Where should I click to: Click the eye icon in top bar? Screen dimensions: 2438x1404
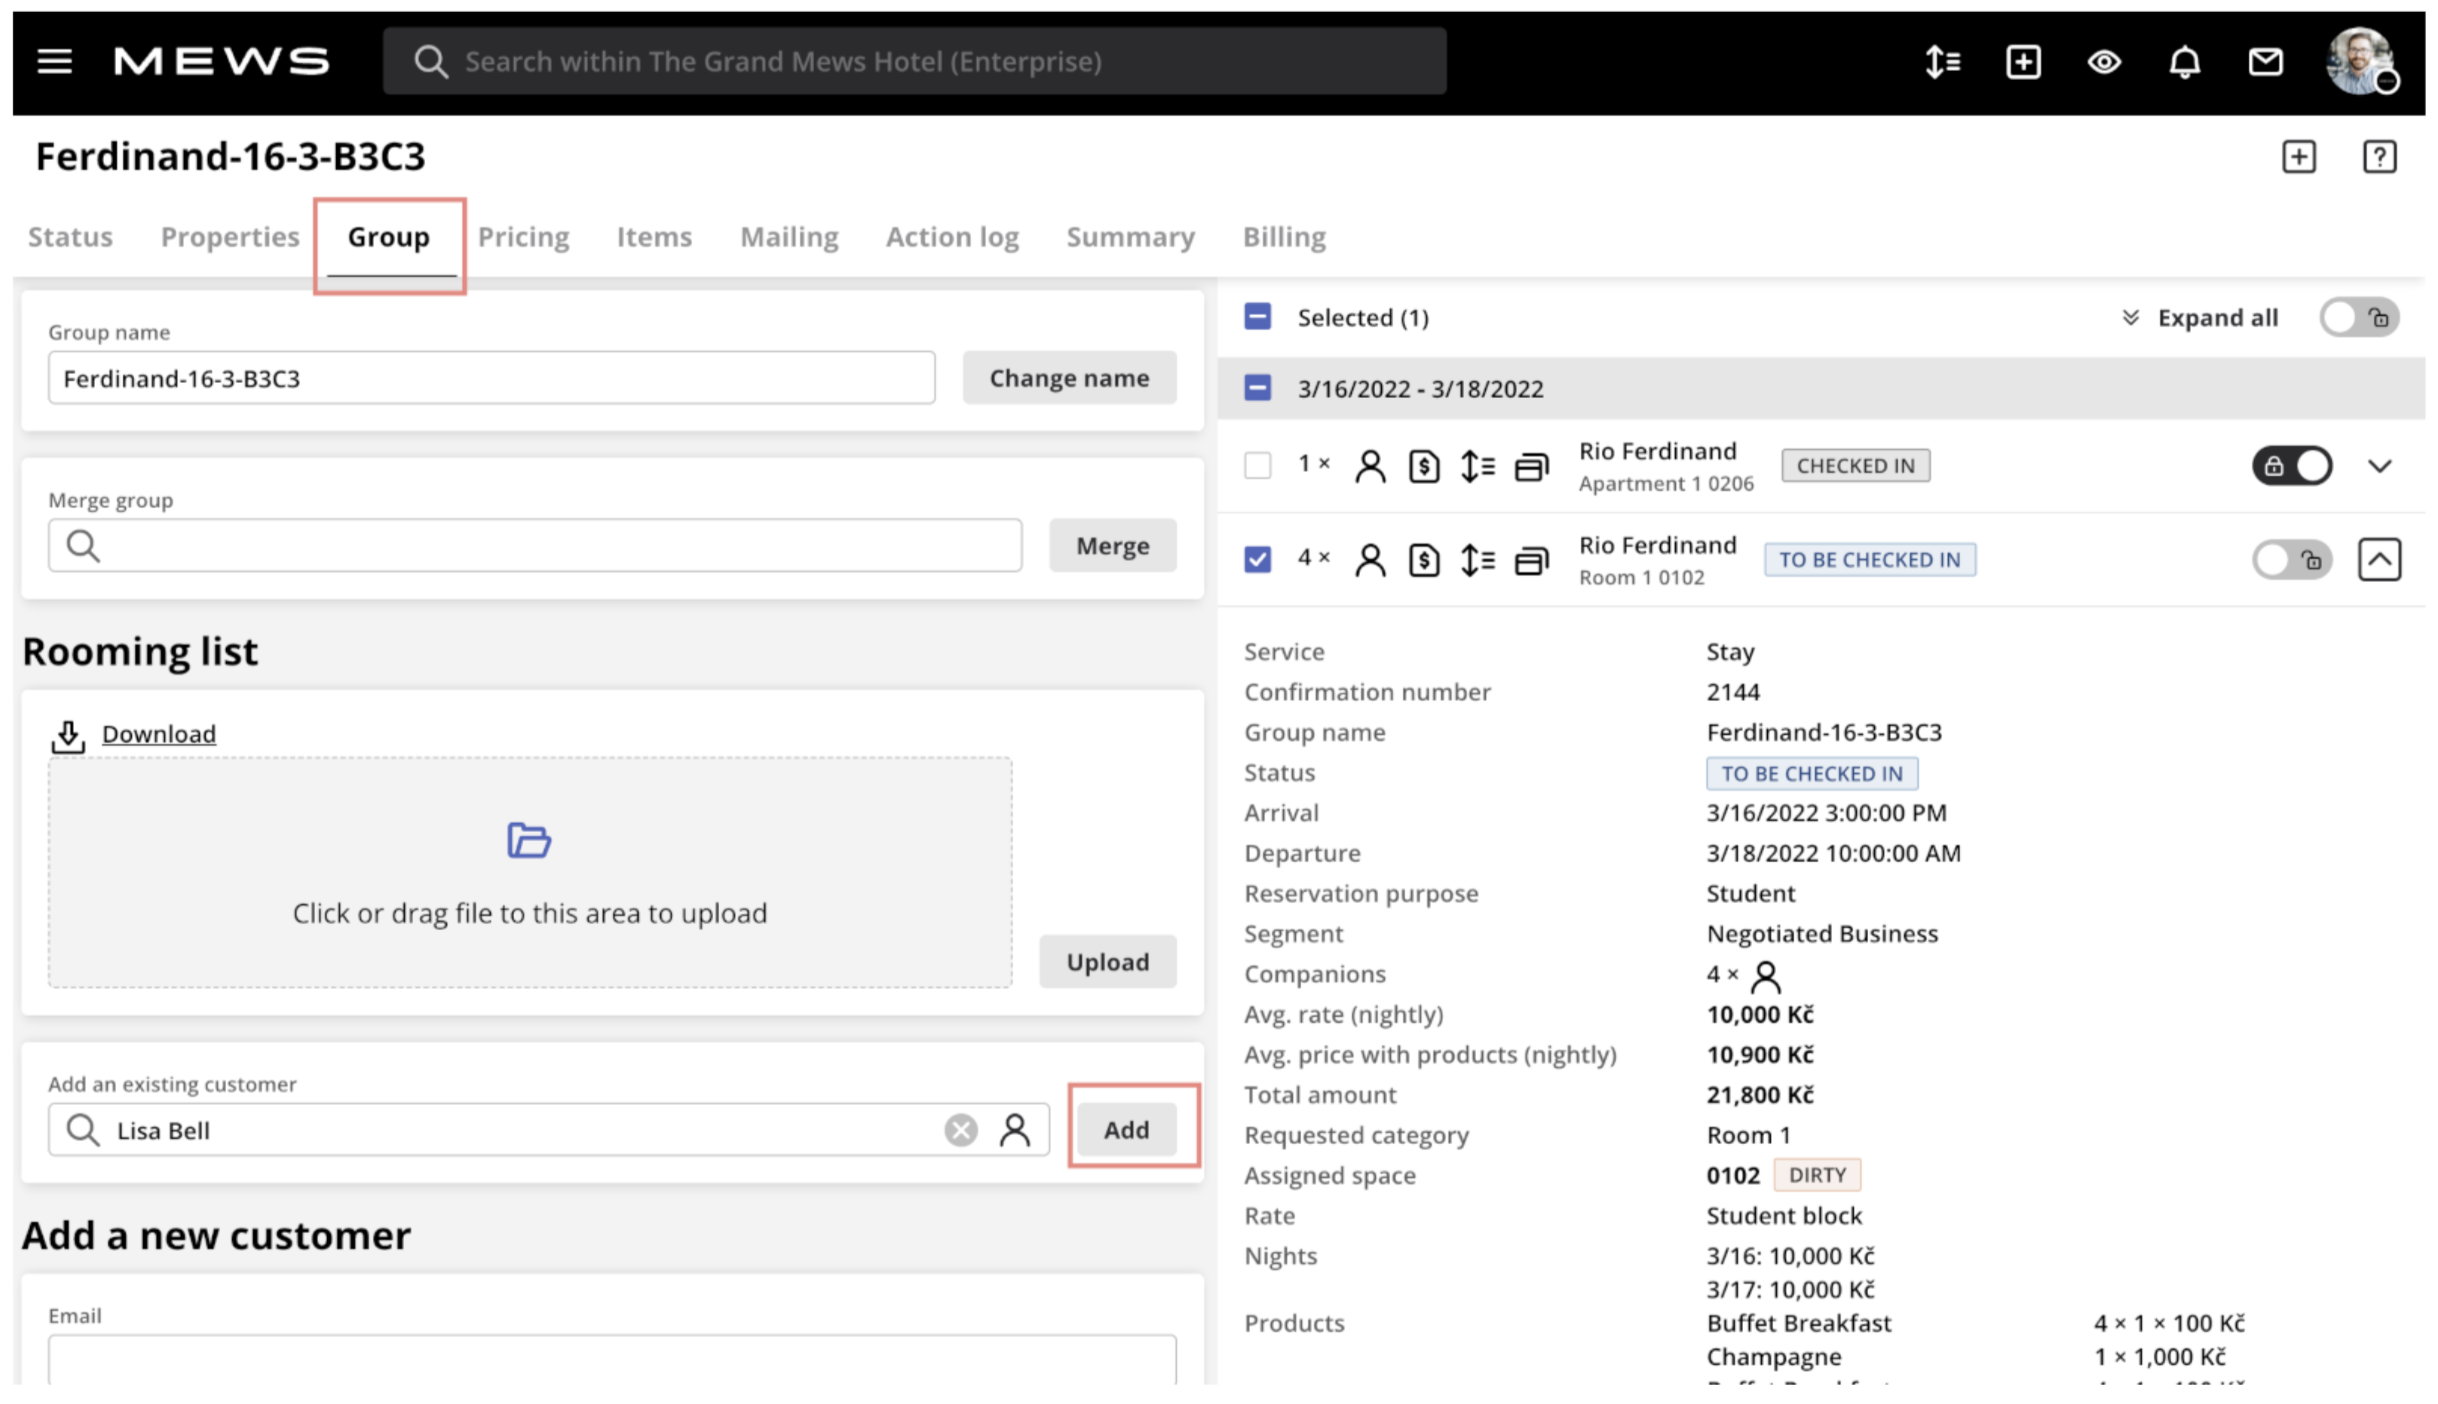2104,62
